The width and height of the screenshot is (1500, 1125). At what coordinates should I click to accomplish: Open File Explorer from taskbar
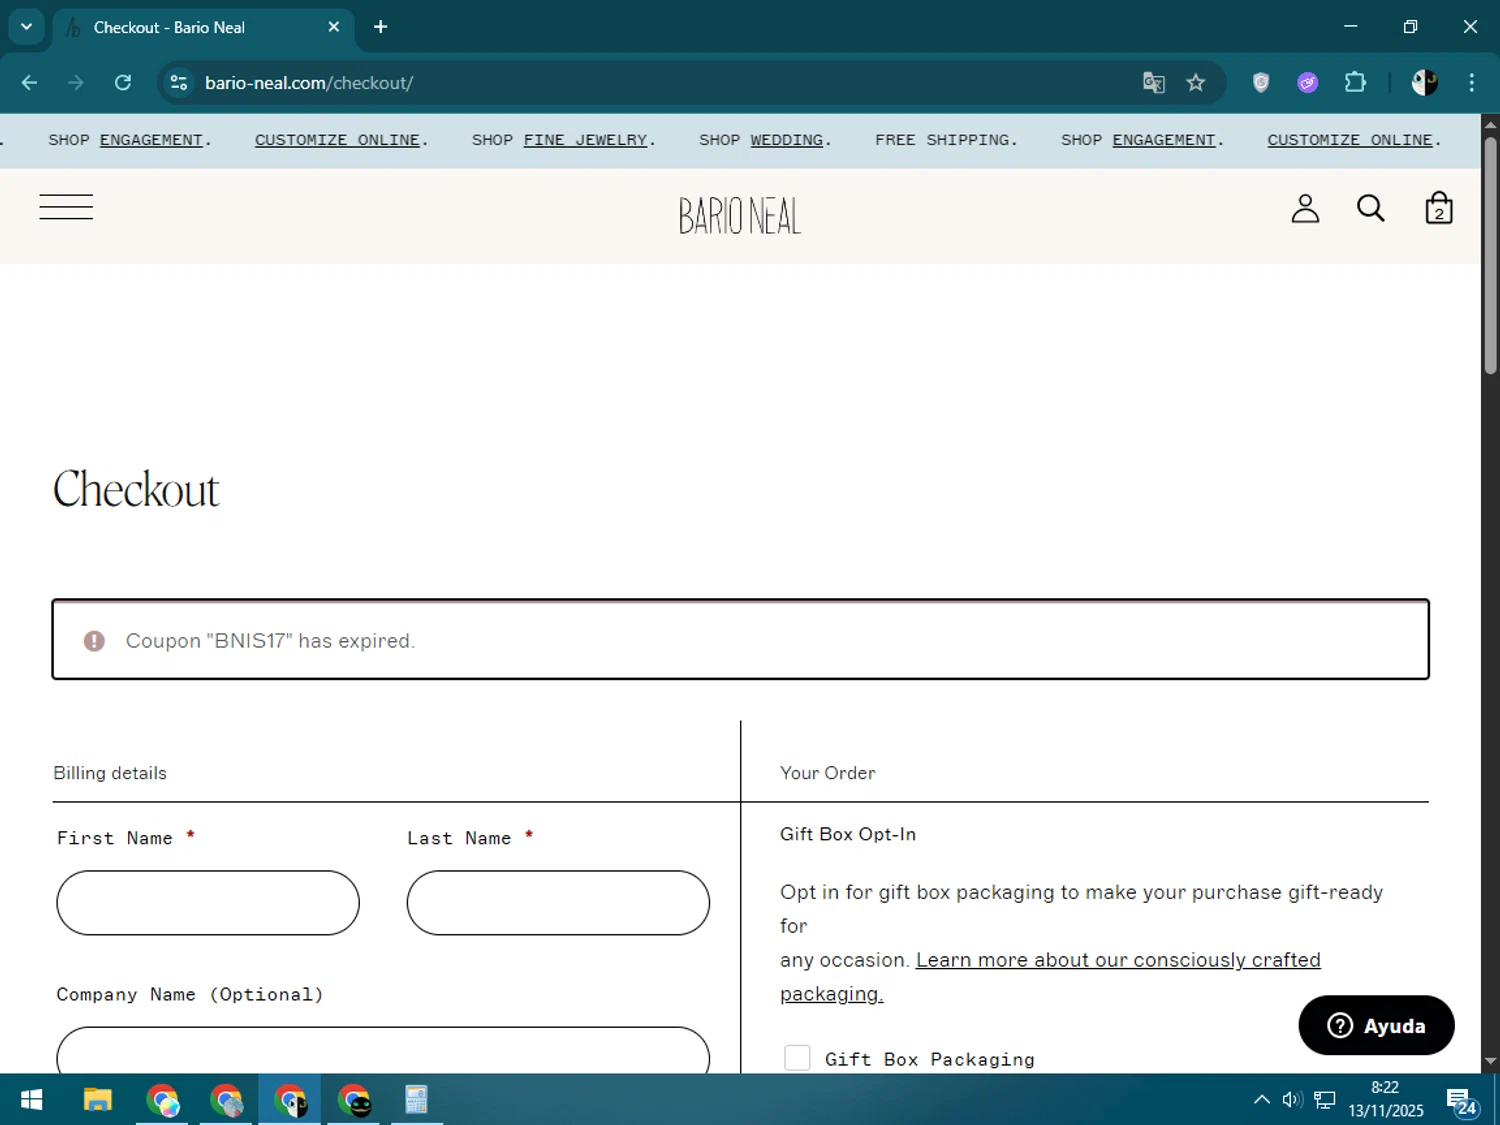(97, 1100)
